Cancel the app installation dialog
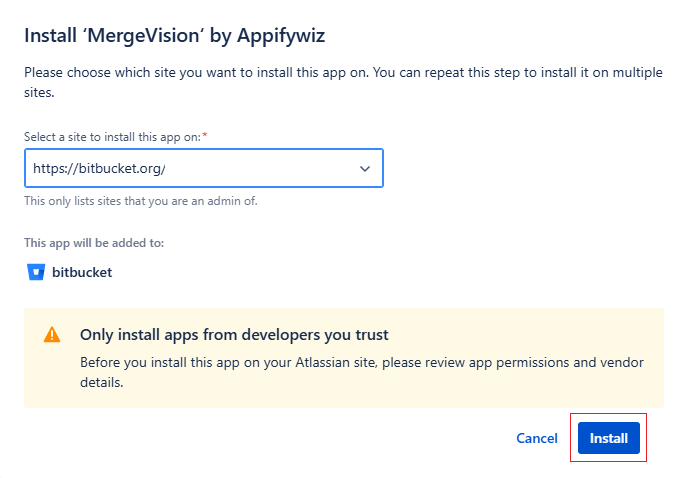This screenshot has width=685, height=478. pyautogui.click(x=537, y=438)
